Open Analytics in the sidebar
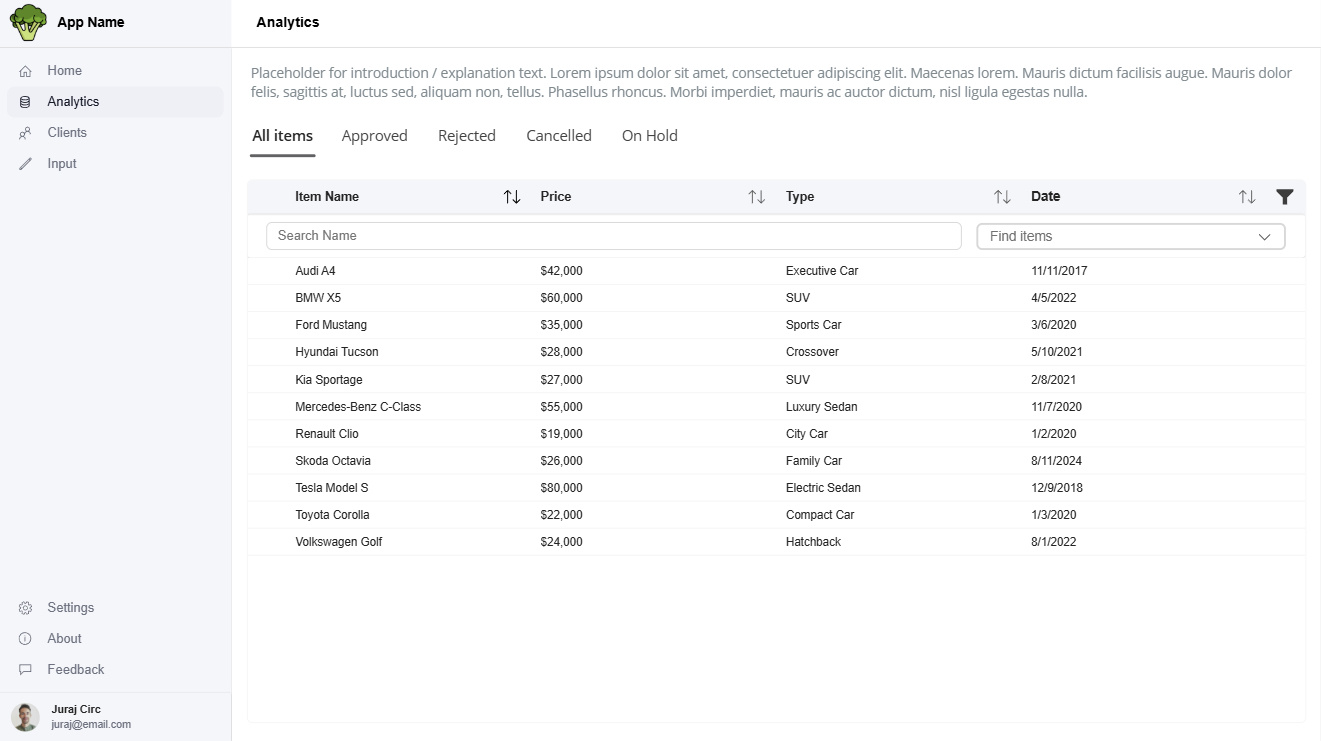Viewport: 1321px width, 741px height. [x=73, y=102]
